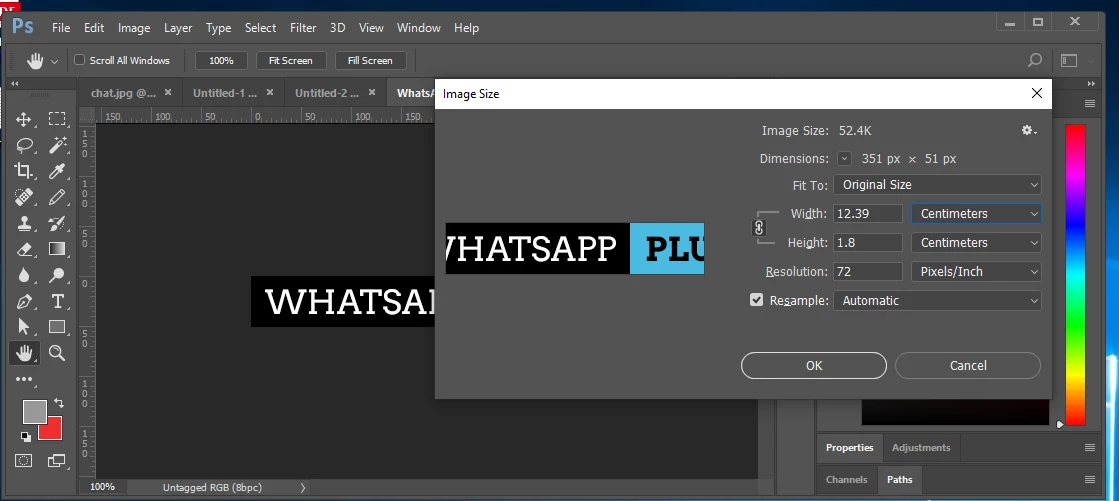This screenshot has width=1119, height=501.
Task: Click the 100% zoom button
Action: click(221, 61)
